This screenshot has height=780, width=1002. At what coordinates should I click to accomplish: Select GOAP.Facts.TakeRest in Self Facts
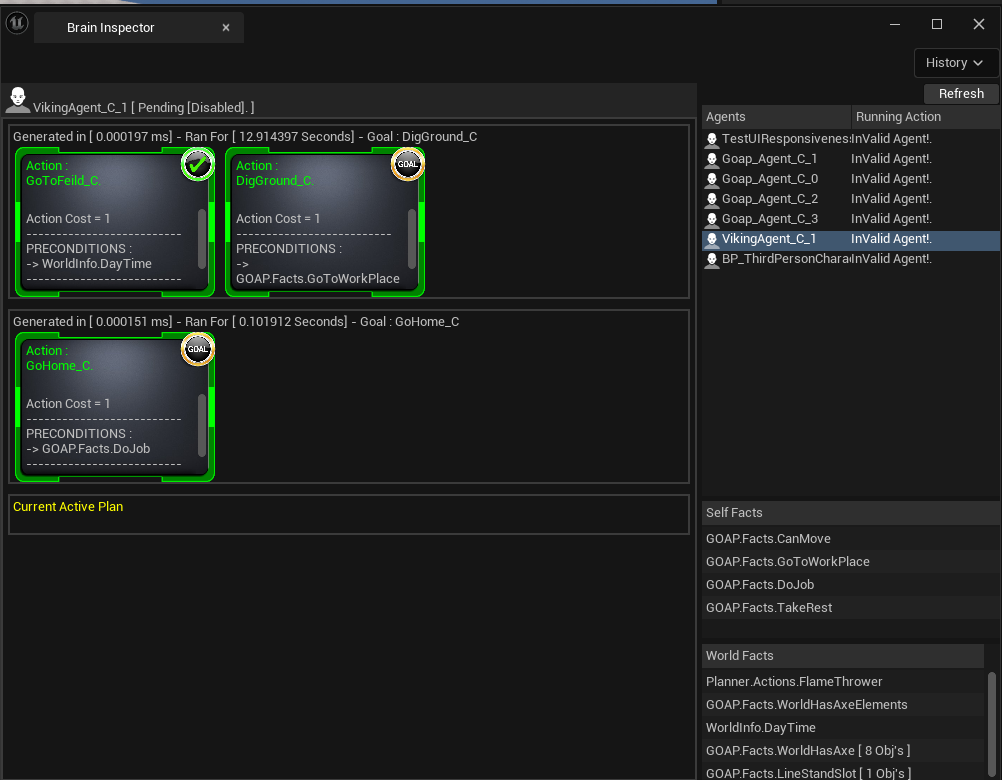tap(850, 608)
